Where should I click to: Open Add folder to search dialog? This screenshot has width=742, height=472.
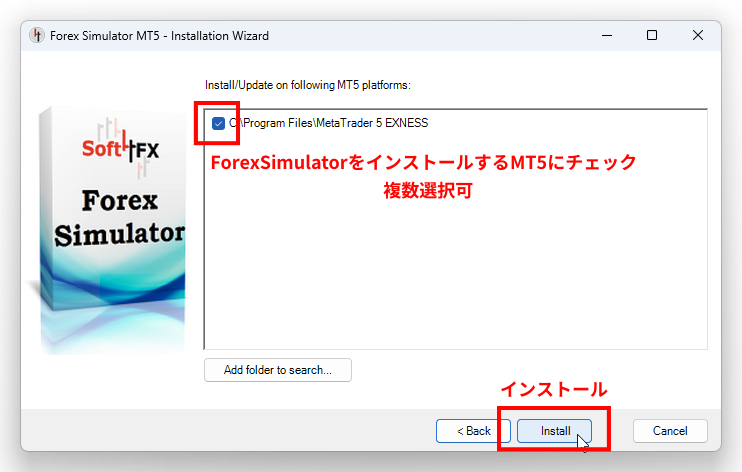pyautogui.click(x=278, y=370)
